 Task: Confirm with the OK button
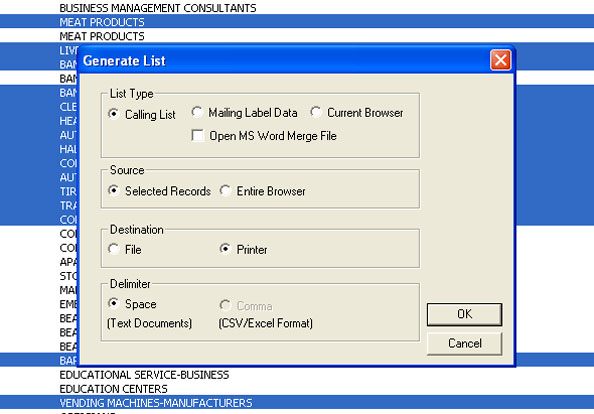click(464, 314)
